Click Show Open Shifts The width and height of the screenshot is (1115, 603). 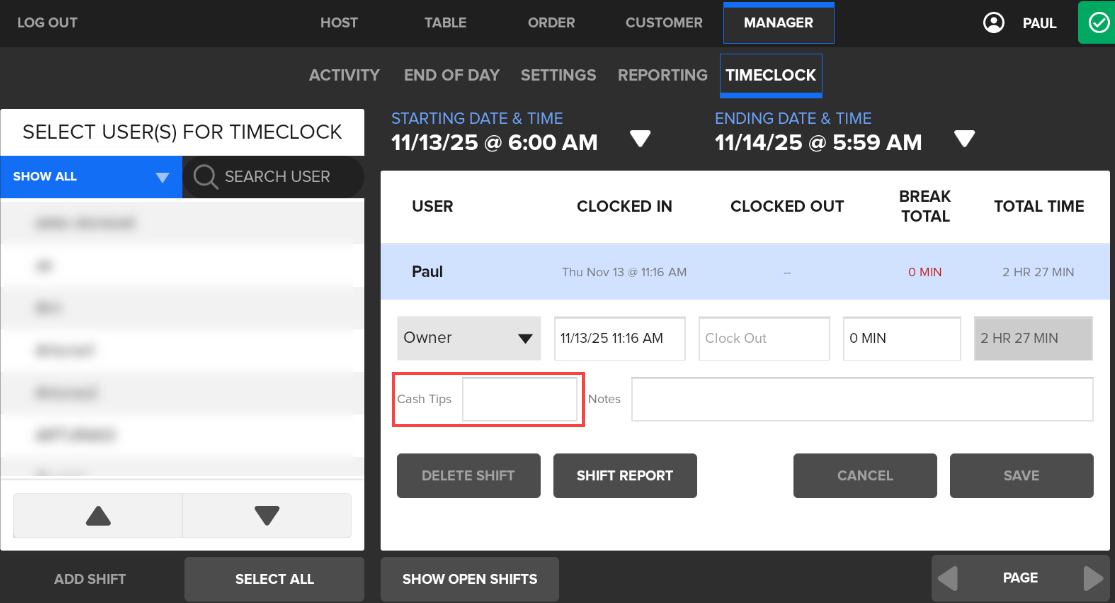pos(469,579)
